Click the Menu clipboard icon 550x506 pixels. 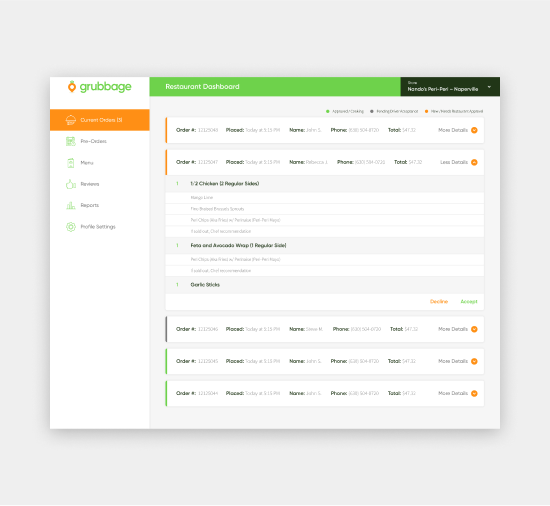pos(71,163)
